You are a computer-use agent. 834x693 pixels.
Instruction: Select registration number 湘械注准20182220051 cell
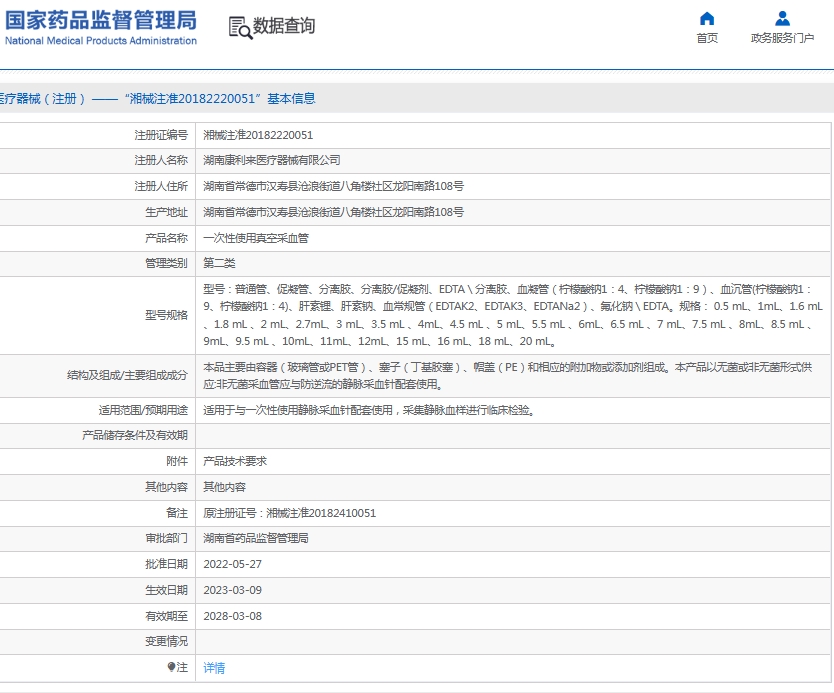coord(258,135)
